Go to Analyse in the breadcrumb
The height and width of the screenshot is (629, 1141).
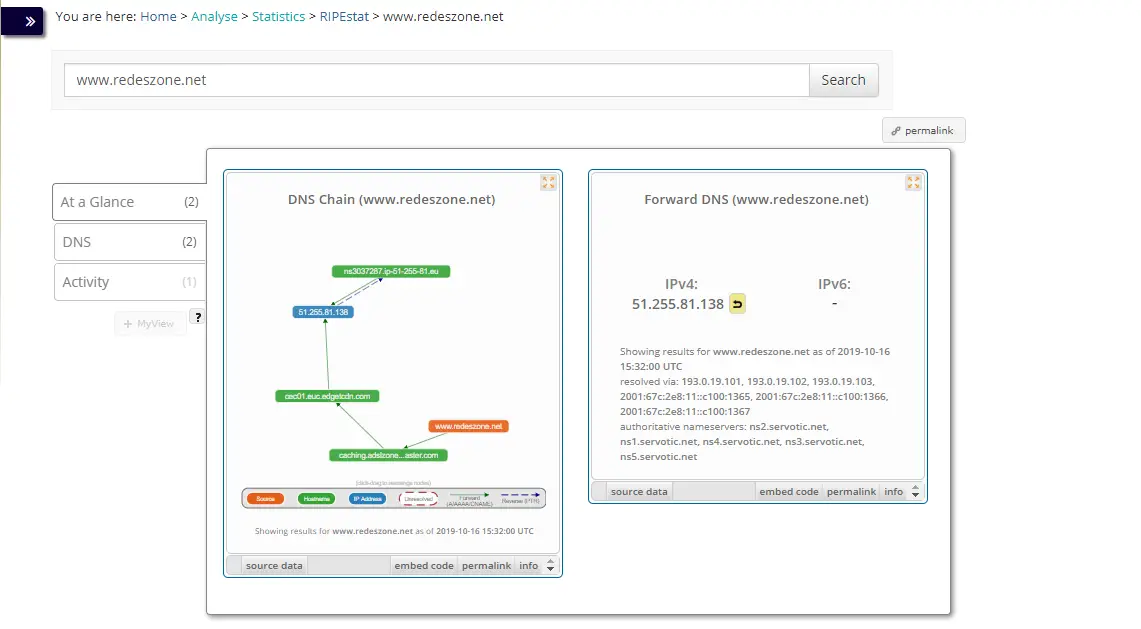click(214, 17)
